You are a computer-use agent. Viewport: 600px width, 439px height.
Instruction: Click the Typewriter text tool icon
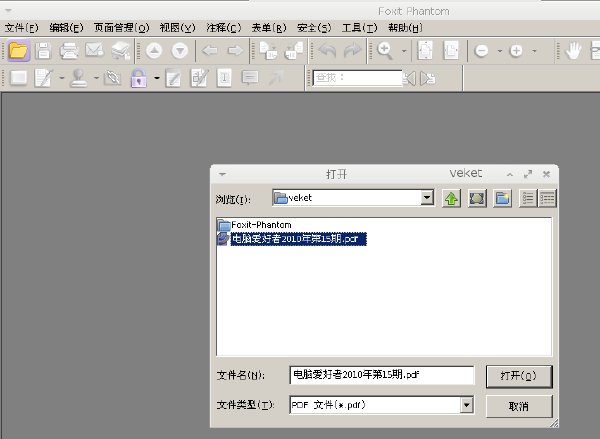pos(224,78)
